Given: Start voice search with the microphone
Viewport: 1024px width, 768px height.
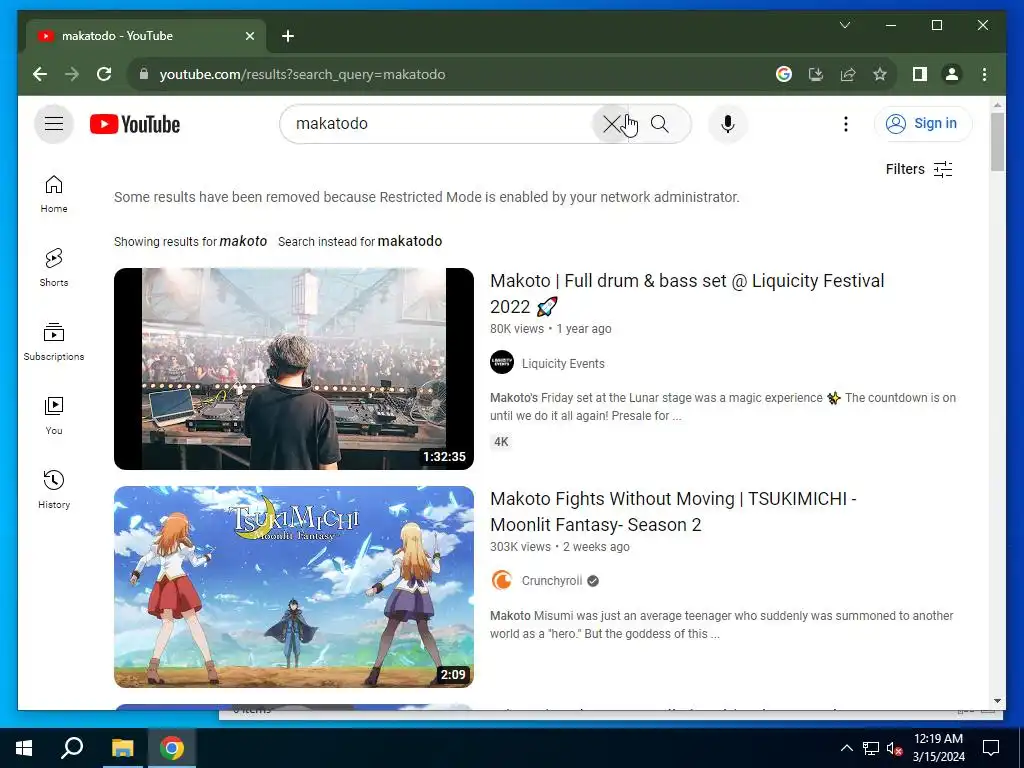Looking at the screenshot, I should tap(728, 124).
